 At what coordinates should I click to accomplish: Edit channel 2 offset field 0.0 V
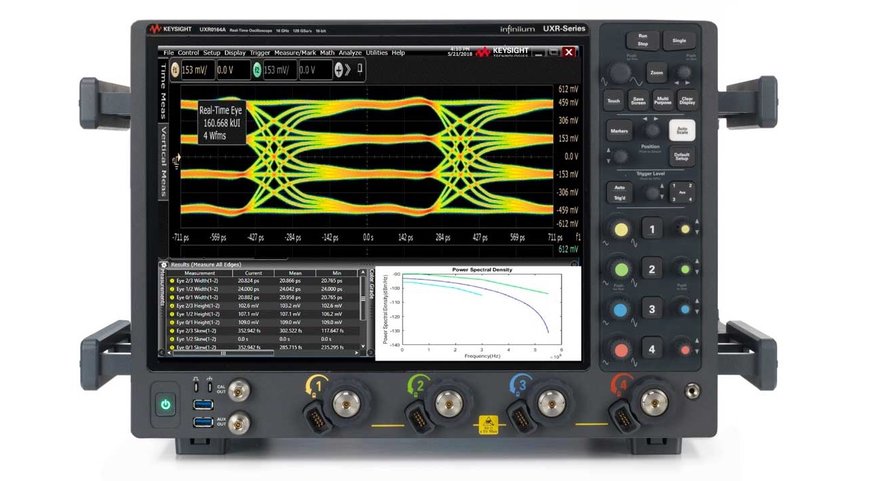pyautogui.click(x=315, y=70)
